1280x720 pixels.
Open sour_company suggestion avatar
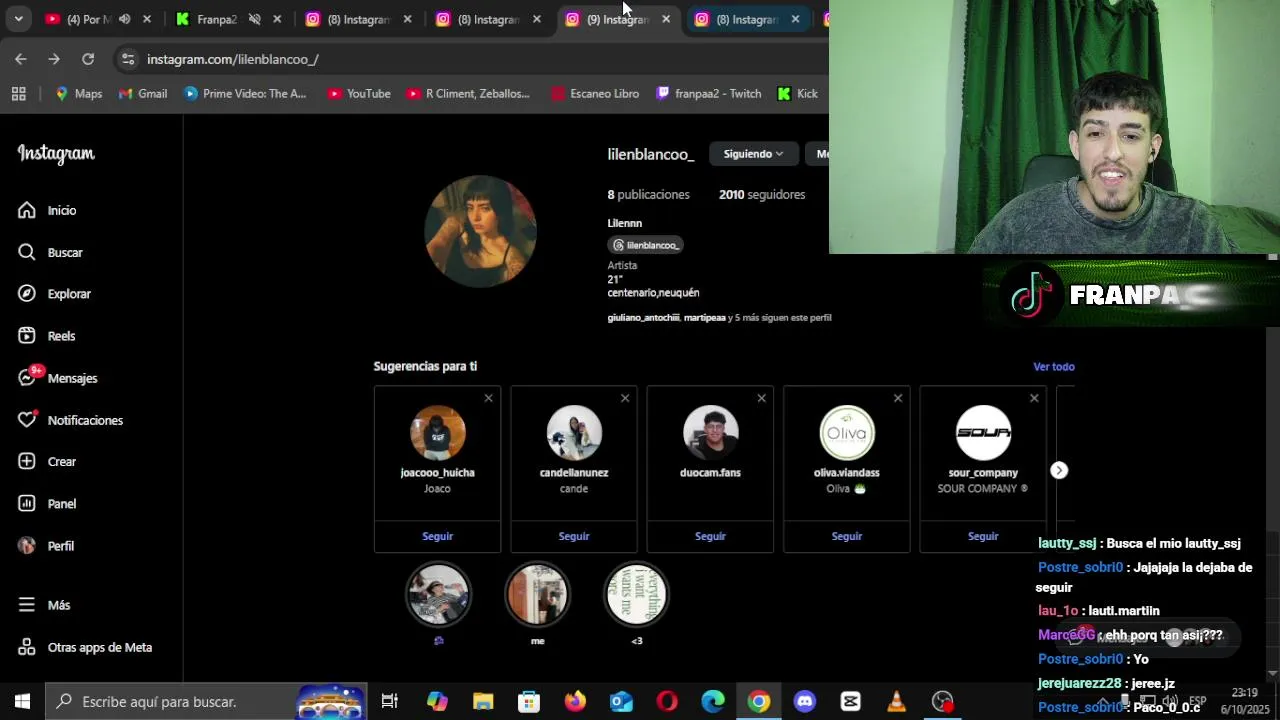(x=983, y=433)
